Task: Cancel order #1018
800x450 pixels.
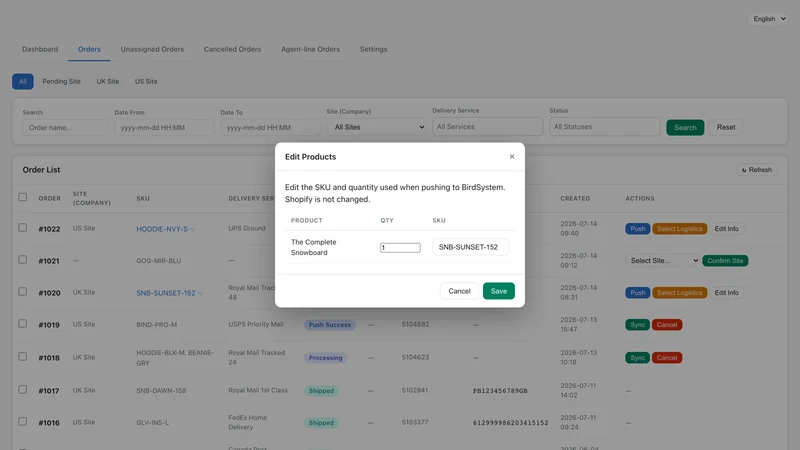Action: coord(666,358)
